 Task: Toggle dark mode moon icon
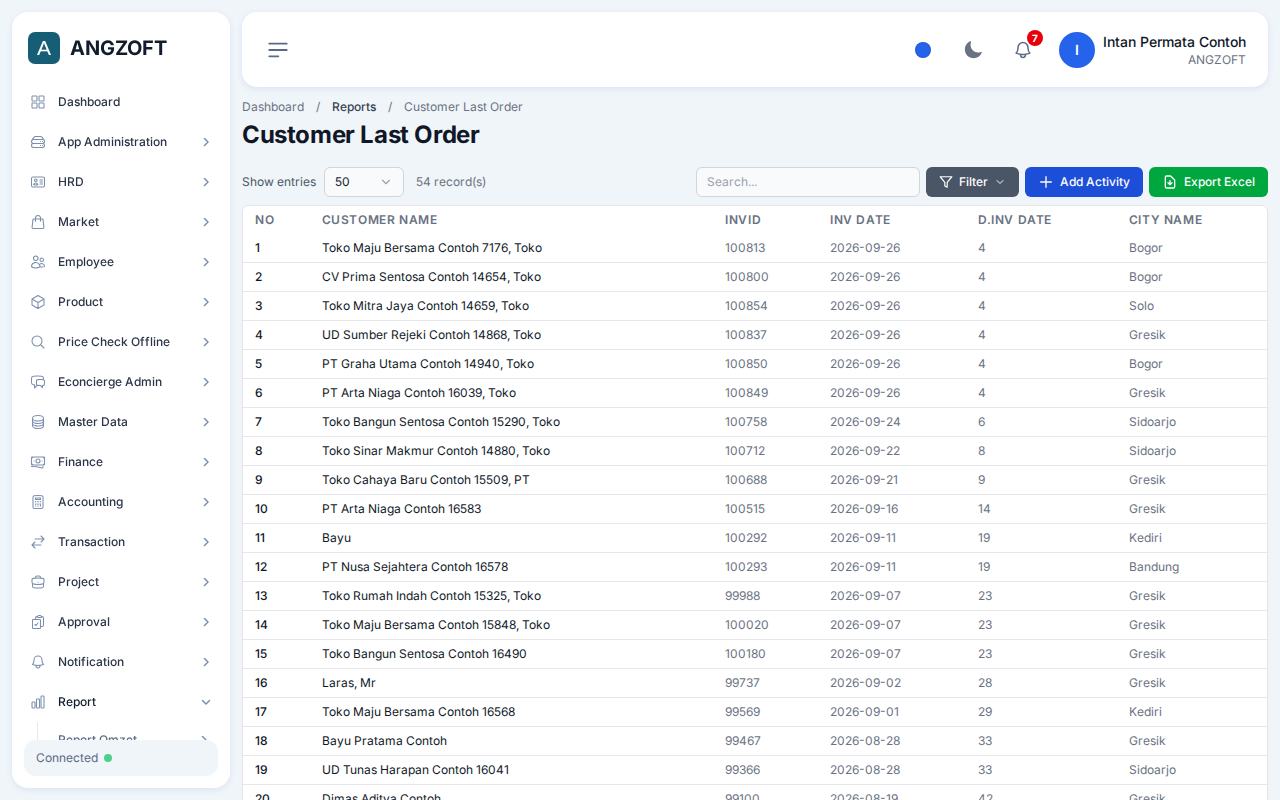[x=973, y=50]
